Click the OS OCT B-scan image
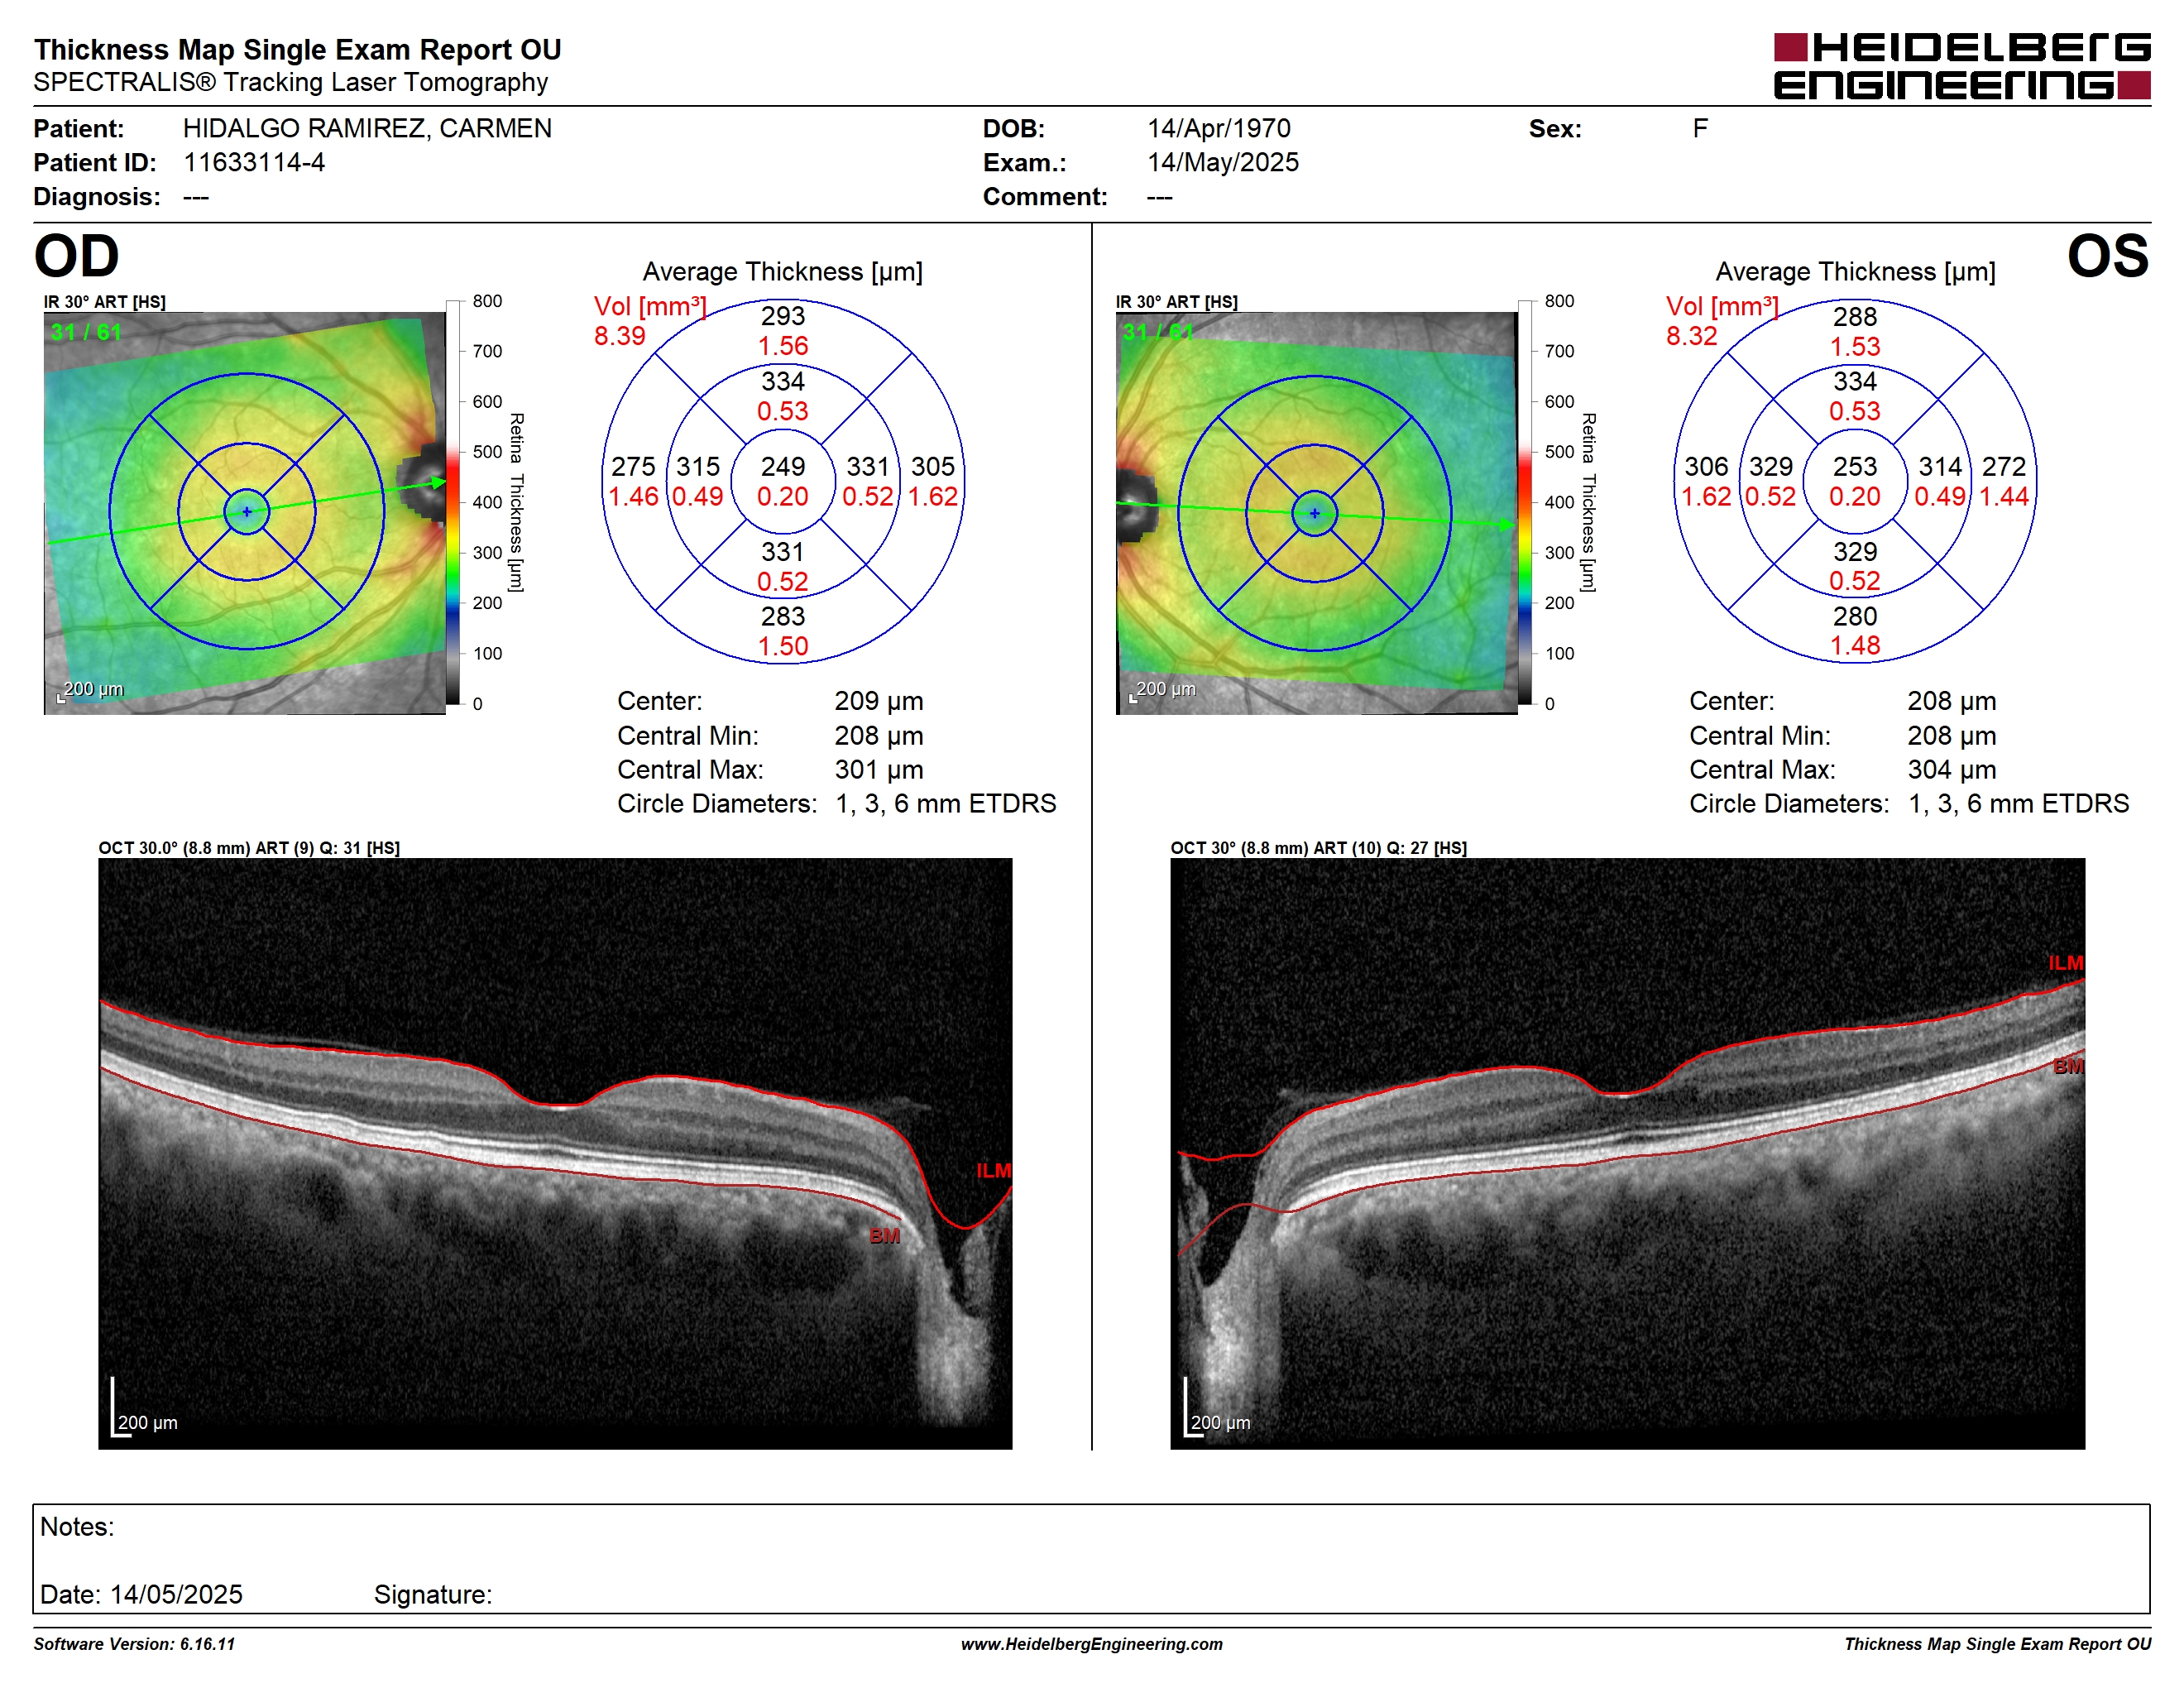Viewport: 2184px width, 1688px height. pyautogui.click(x=1628, y=1153)
